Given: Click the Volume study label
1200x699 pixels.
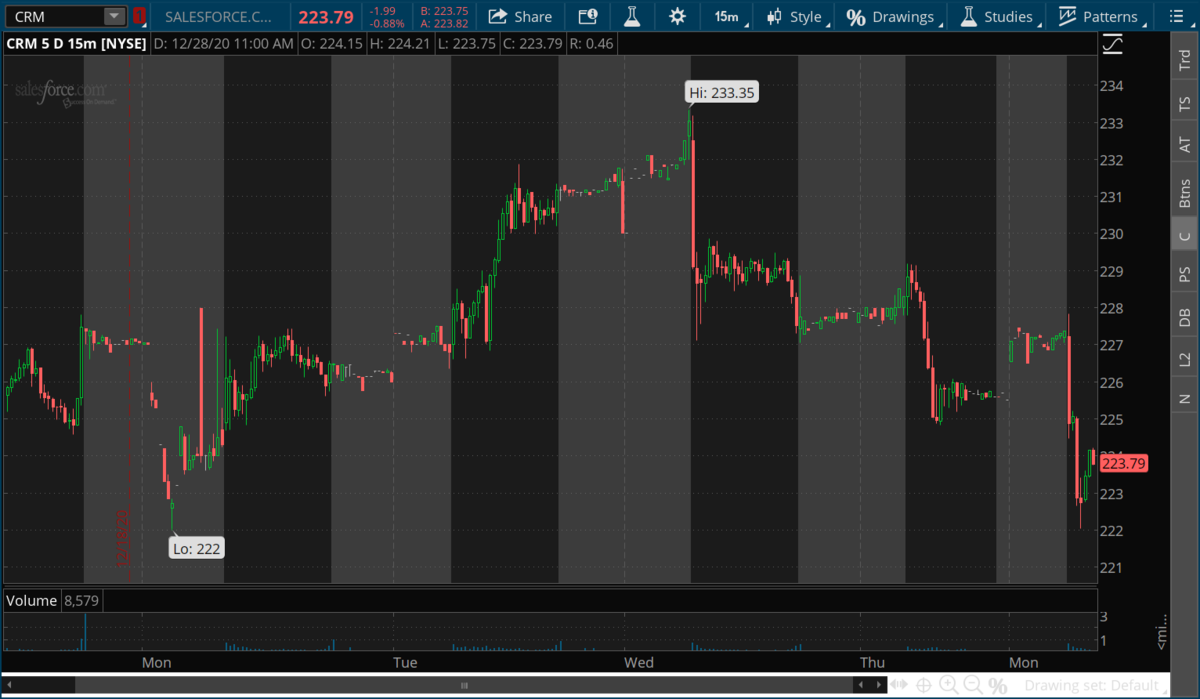Looking at the screenshot, I should [x=33, y=601].
